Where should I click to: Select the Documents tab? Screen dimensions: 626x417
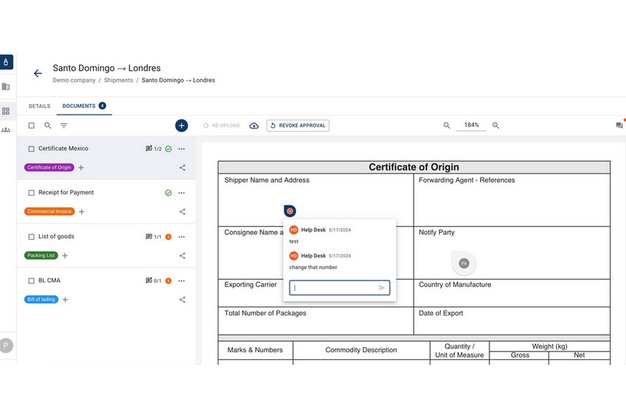[80, 105]
